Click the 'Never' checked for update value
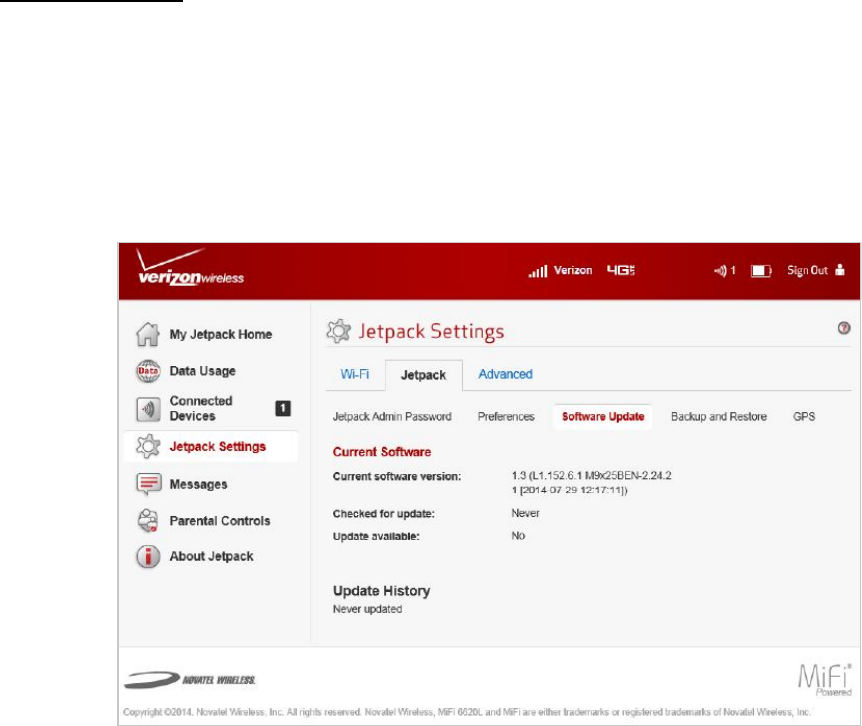 coord(525,513)
